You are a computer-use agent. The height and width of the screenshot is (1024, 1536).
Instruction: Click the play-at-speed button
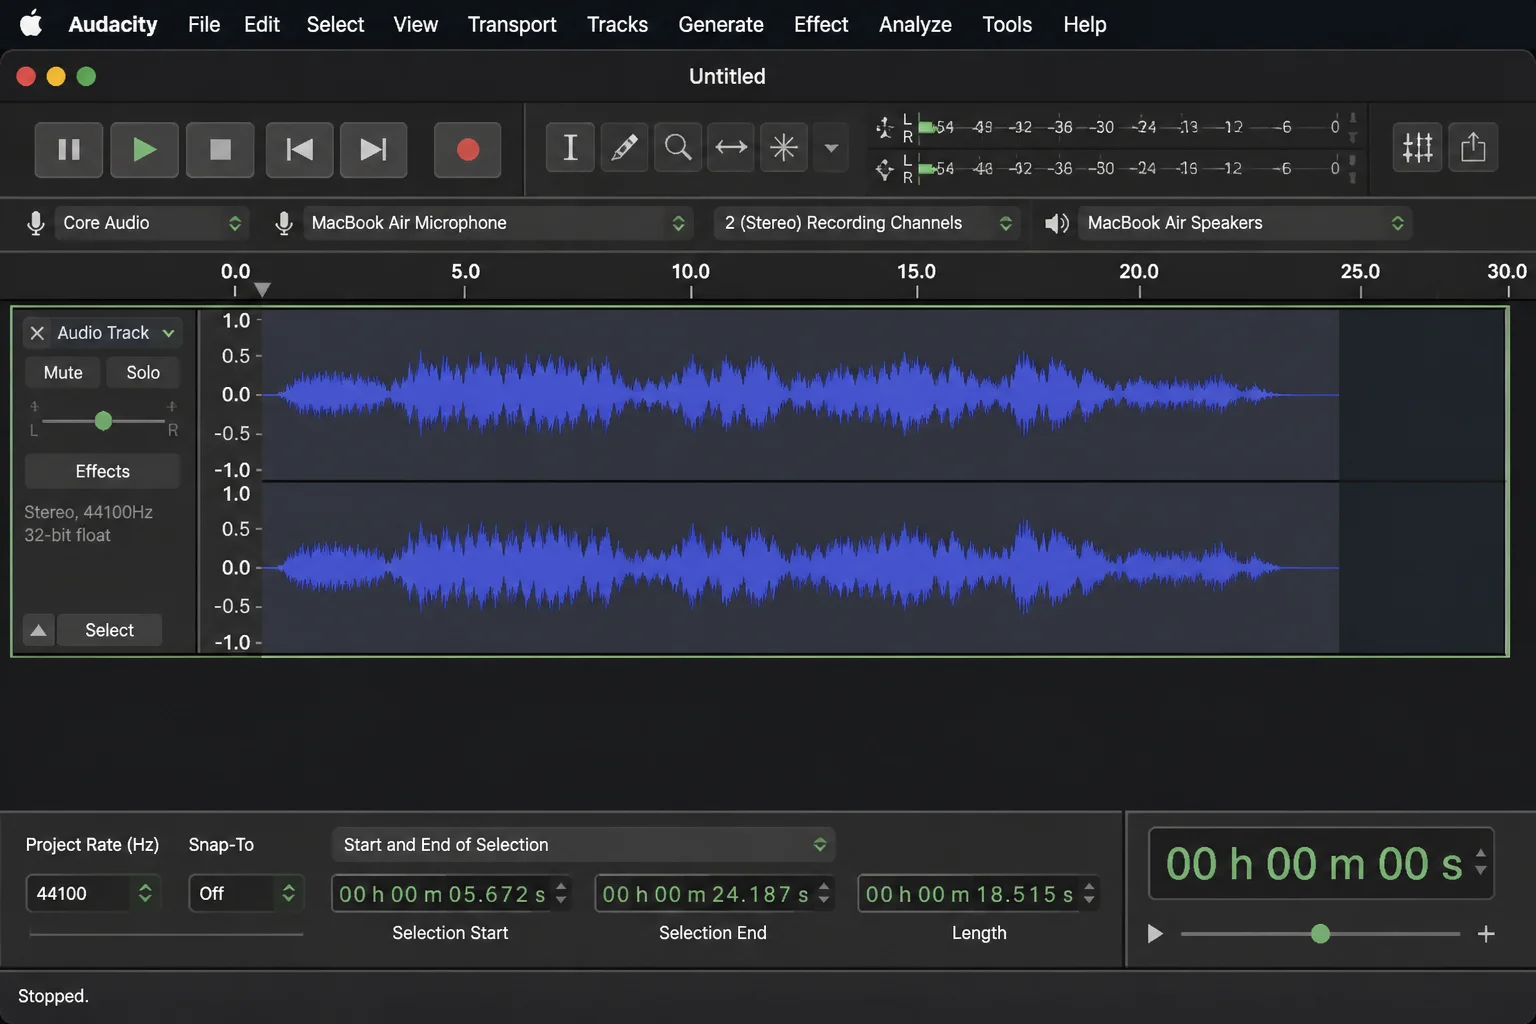(x=1155, y=934)
